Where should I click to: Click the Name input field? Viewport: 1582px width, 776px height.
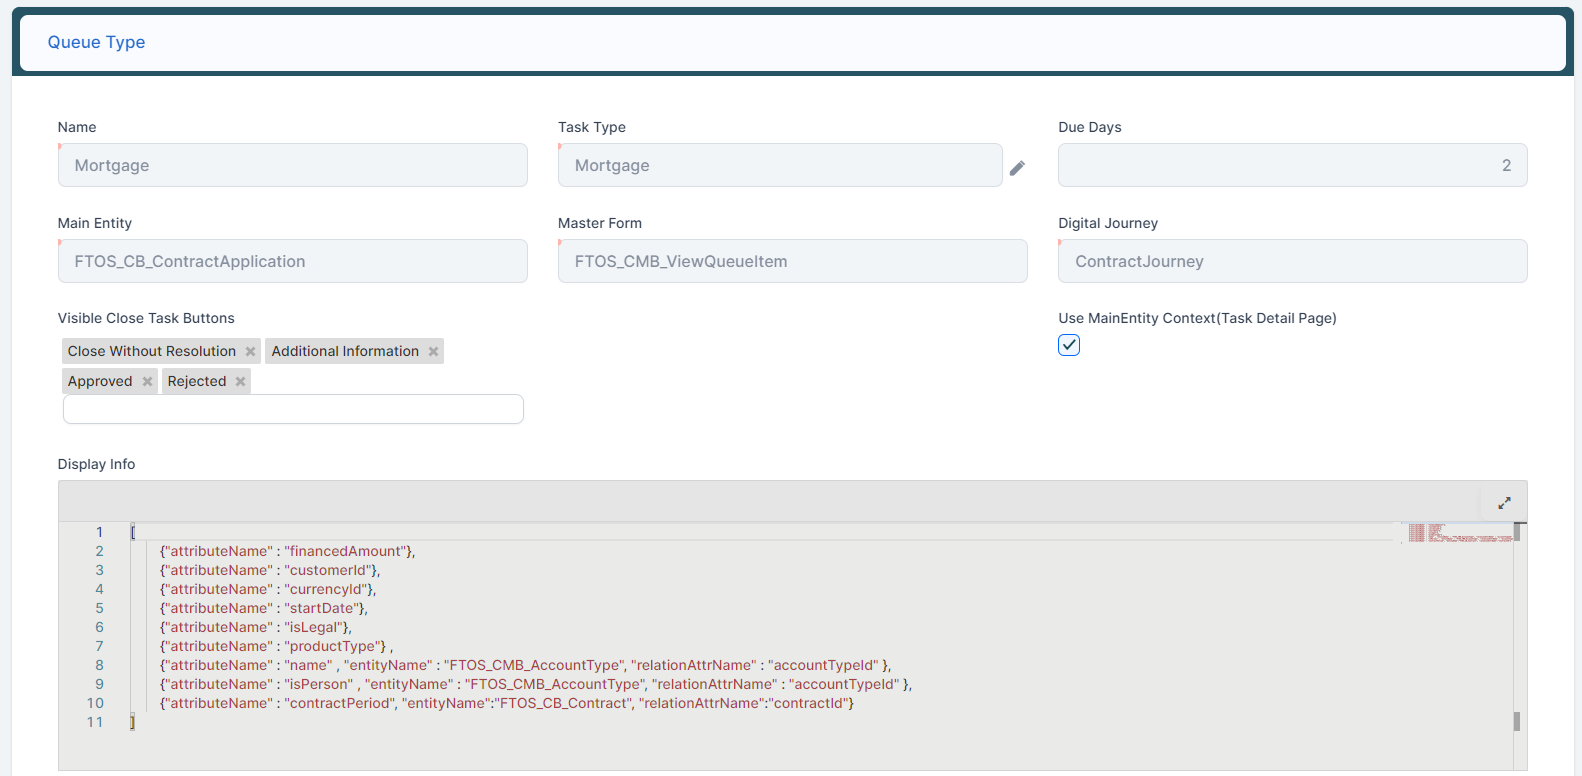point(292,165)
